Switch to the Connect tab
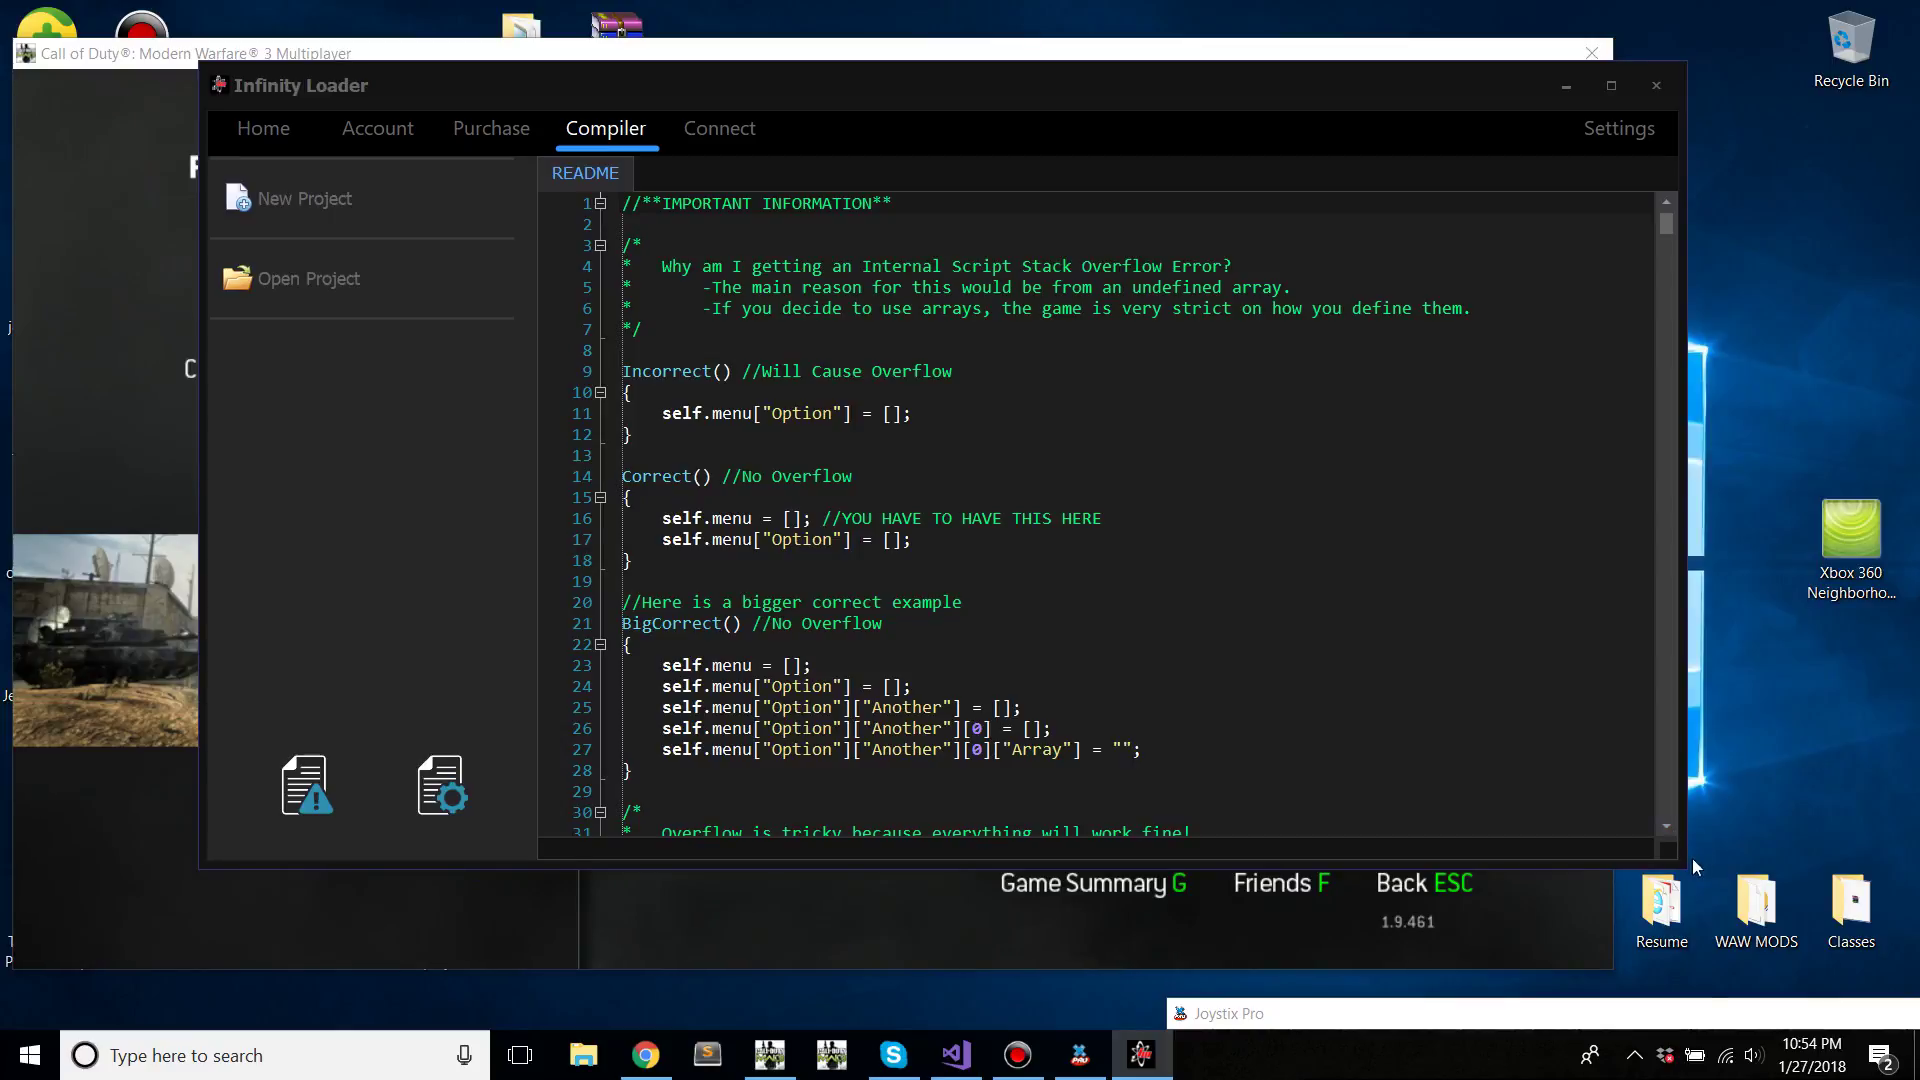Screen dimensions: 1920x1080 pos(719,128)
